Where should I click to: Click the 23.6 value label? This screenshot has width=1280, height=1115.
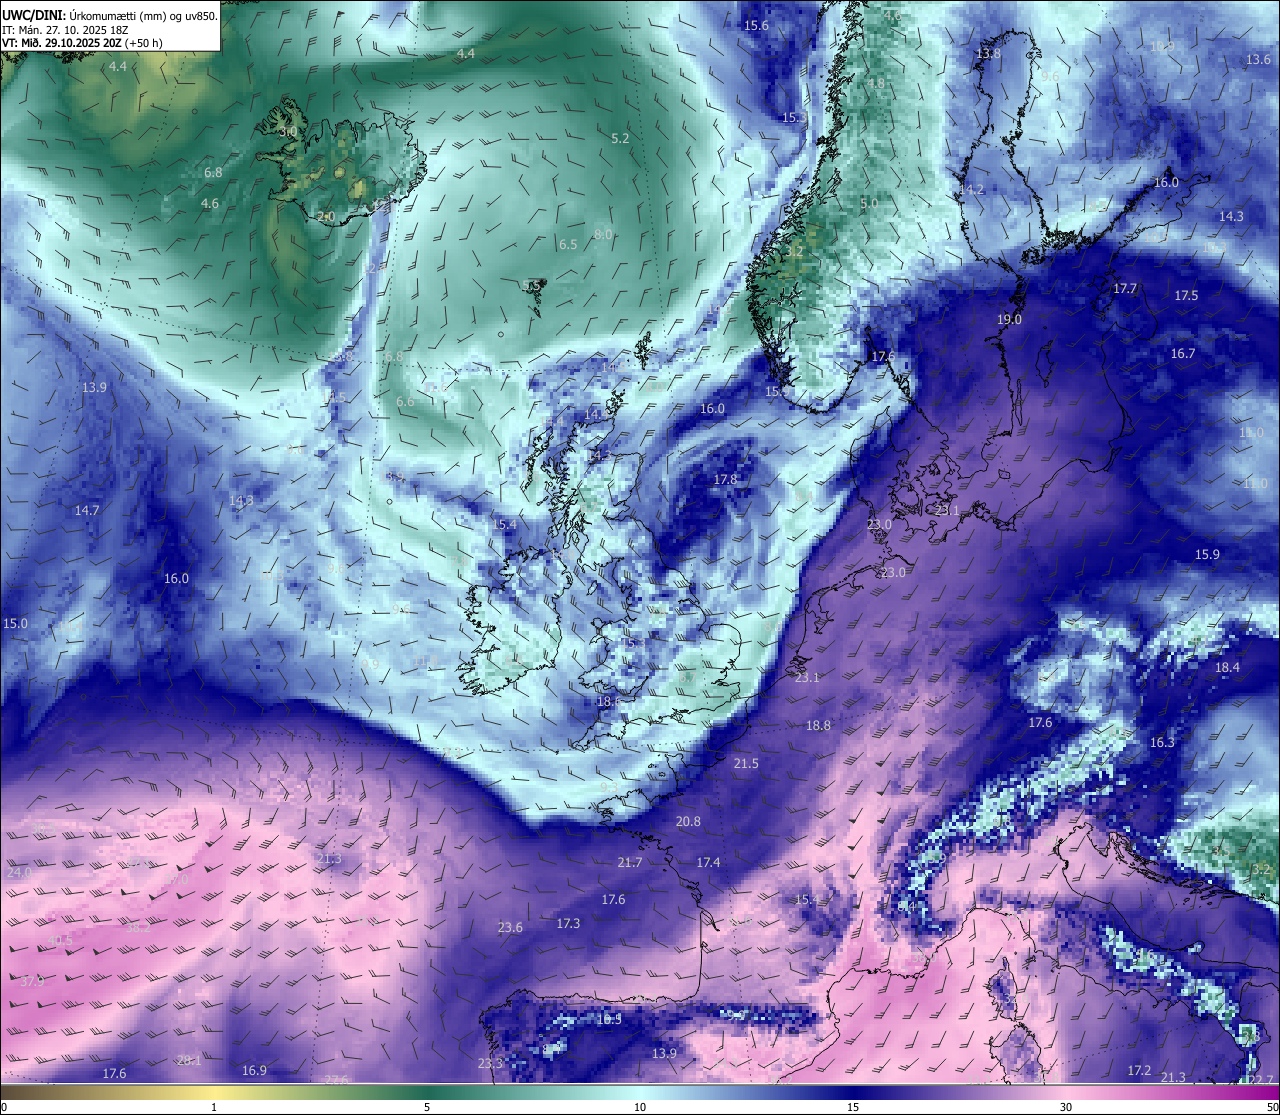[x=510, y=928]
